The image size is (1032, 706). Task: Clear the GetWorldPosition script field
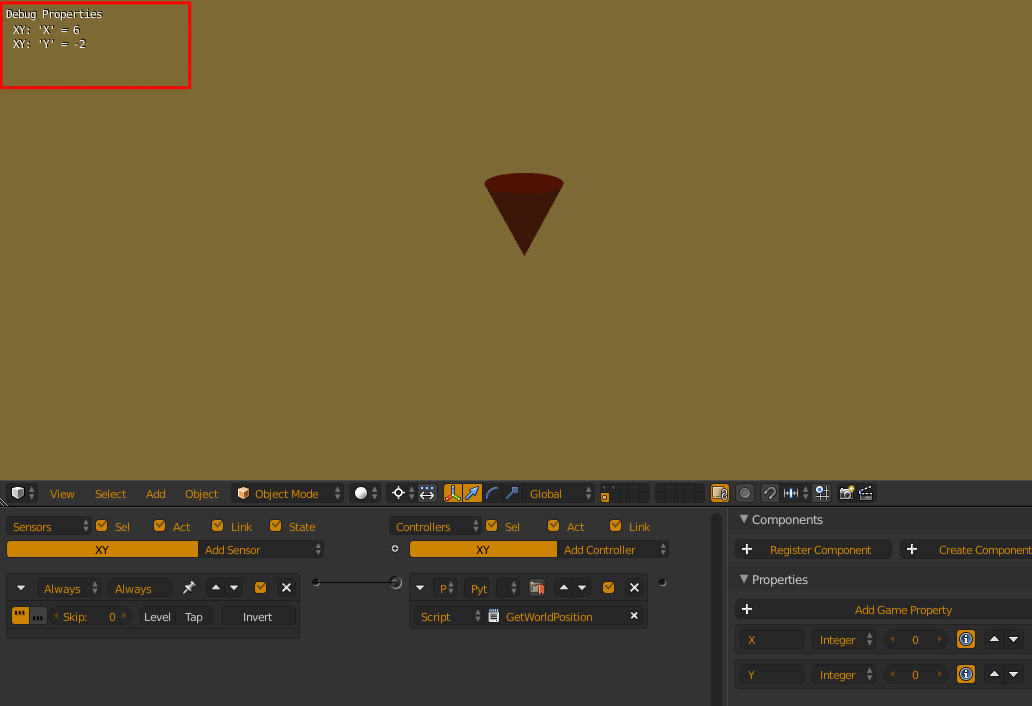click(634, 616)
